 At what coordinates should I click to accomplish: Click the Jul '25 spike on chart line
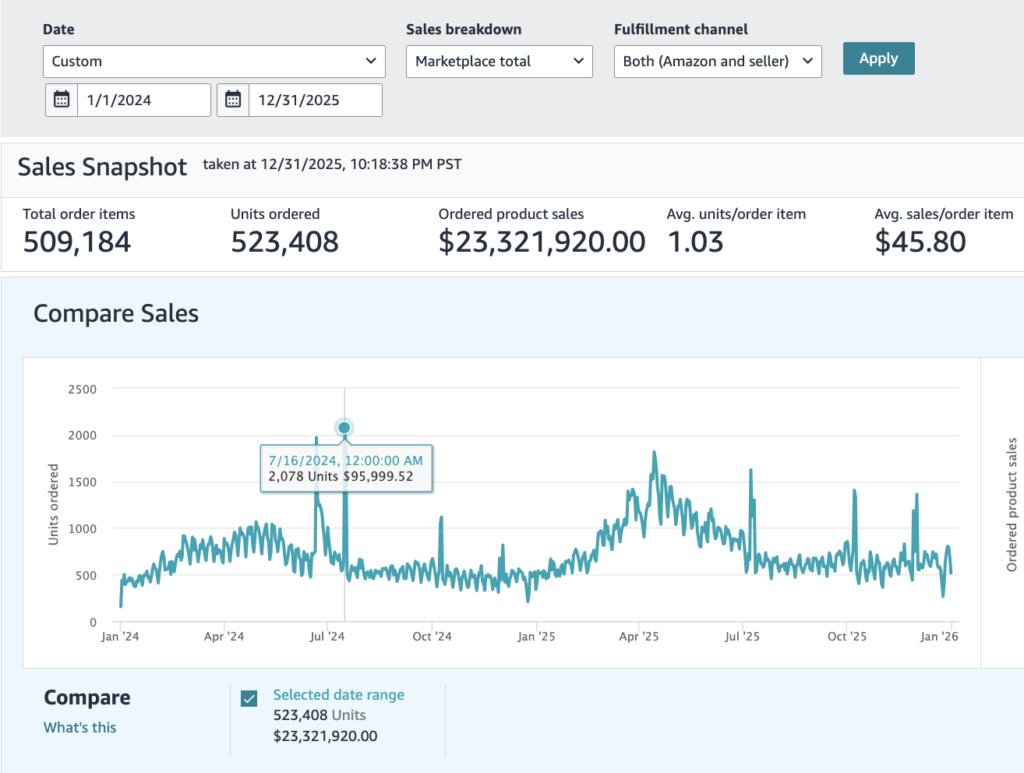(751, 471)
